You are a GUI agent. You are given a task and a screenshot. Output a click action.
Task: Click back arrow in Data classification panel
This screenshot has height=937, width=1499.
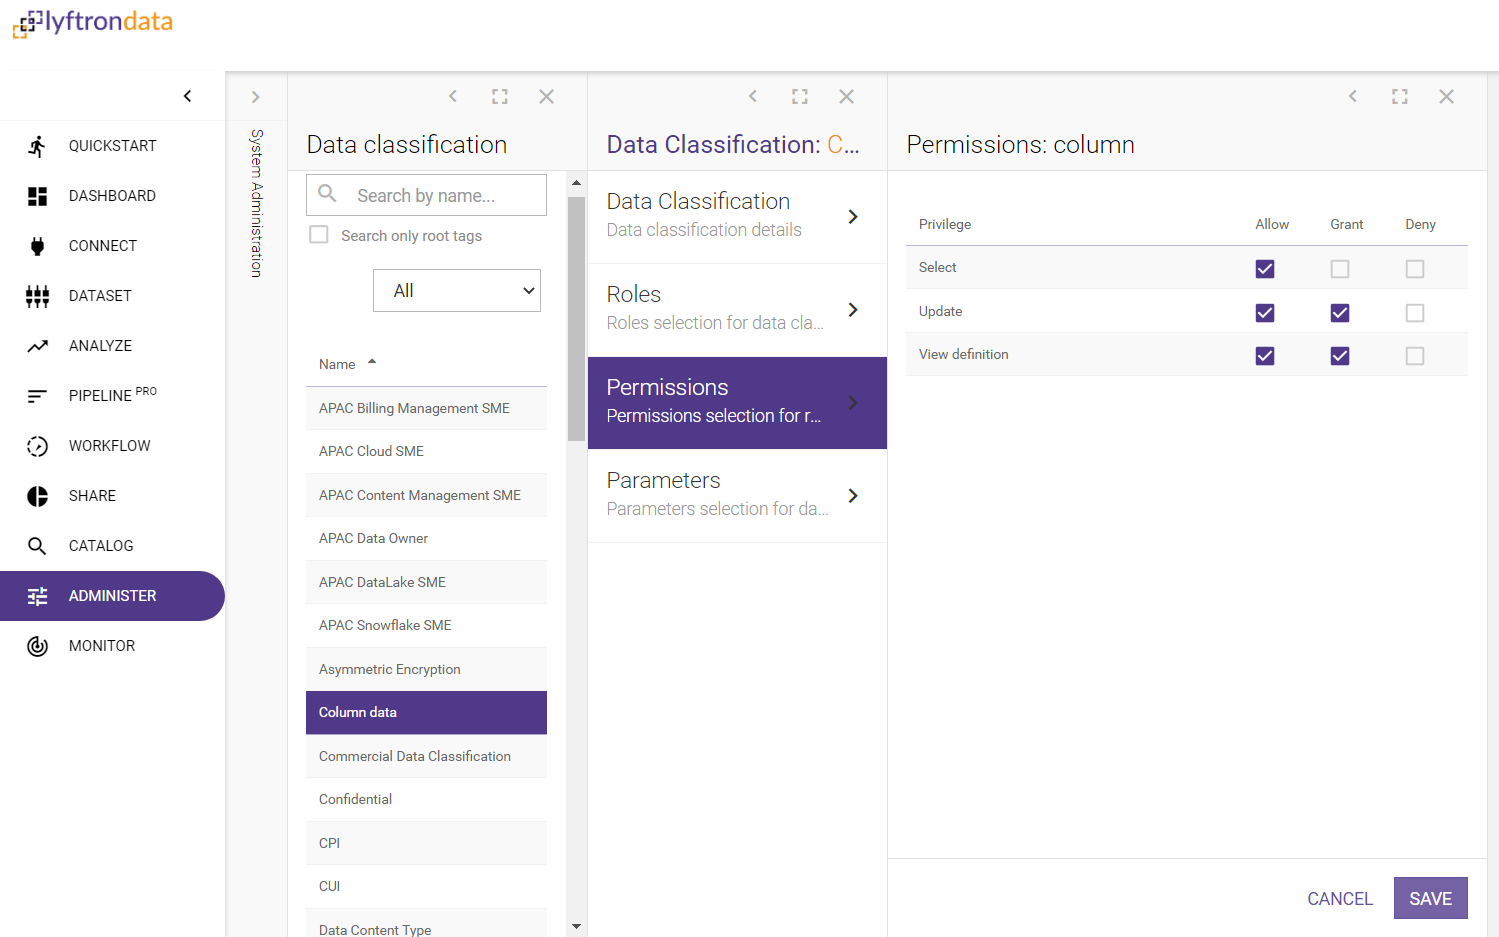click(453, 96)
